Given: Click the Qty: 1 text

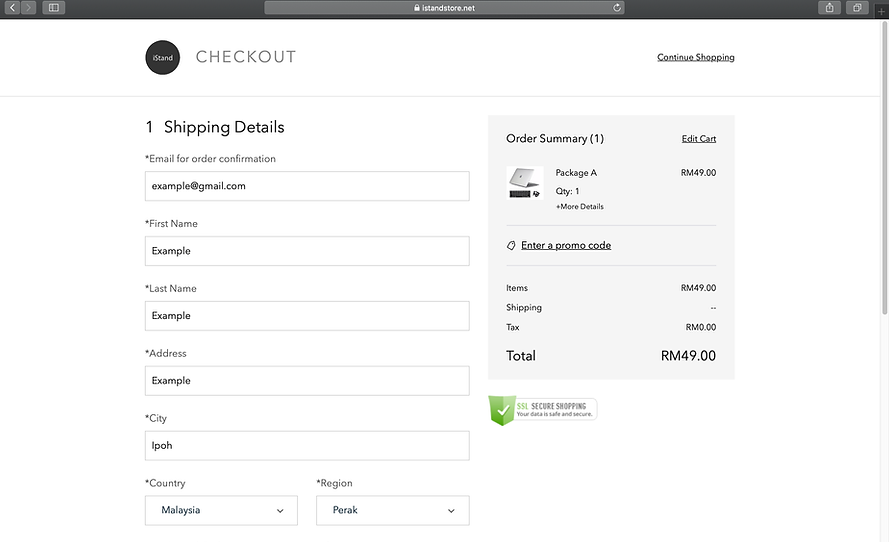Looking at the screenshot, I should pos(568,192).
